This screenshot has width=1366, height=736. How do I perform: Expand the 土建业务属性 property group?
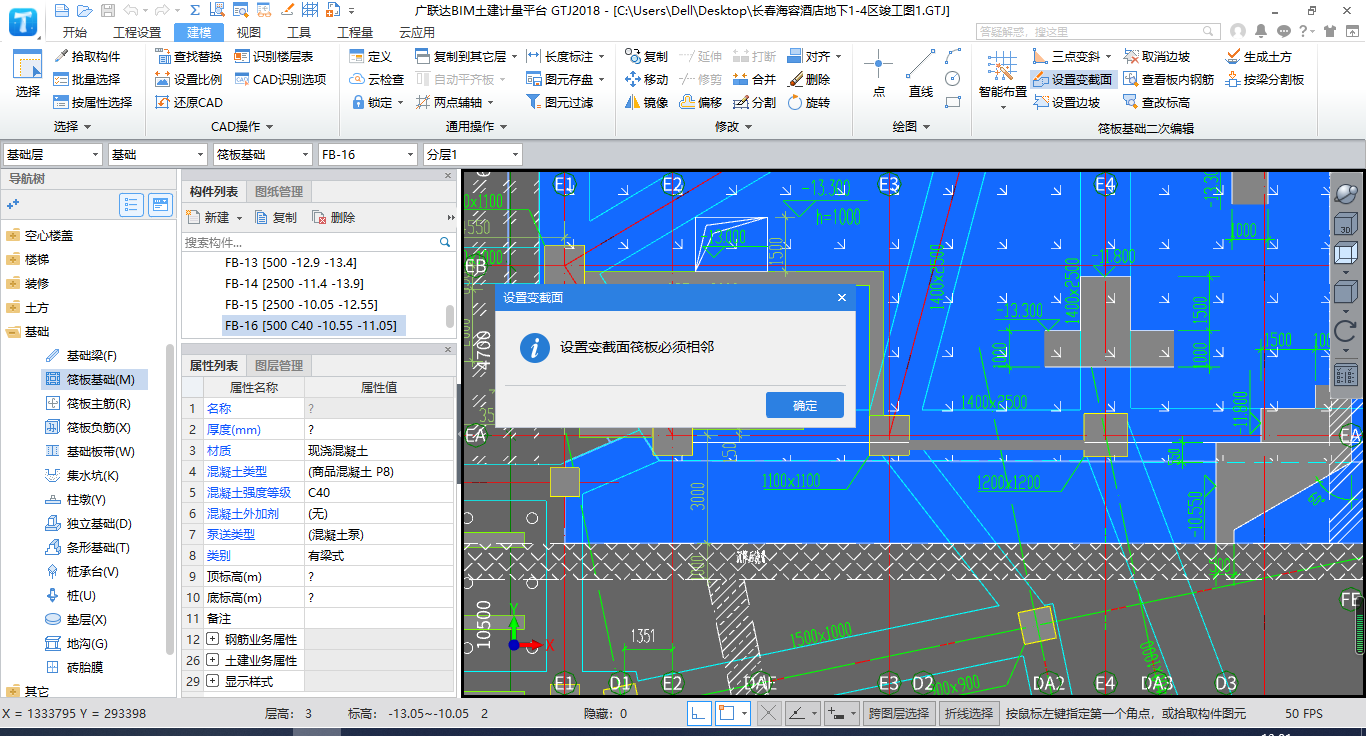point(213,660)
